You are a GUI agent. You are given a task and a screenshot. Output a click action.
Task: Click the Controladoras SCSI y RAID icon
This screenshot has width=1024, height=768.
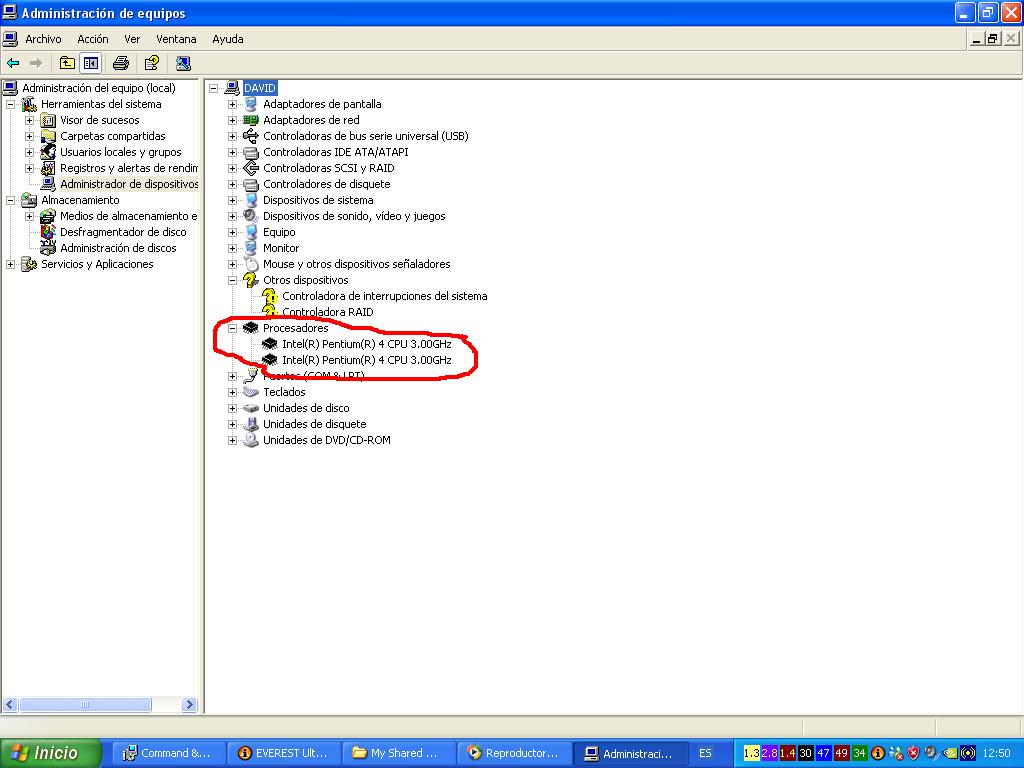[251, 168]
